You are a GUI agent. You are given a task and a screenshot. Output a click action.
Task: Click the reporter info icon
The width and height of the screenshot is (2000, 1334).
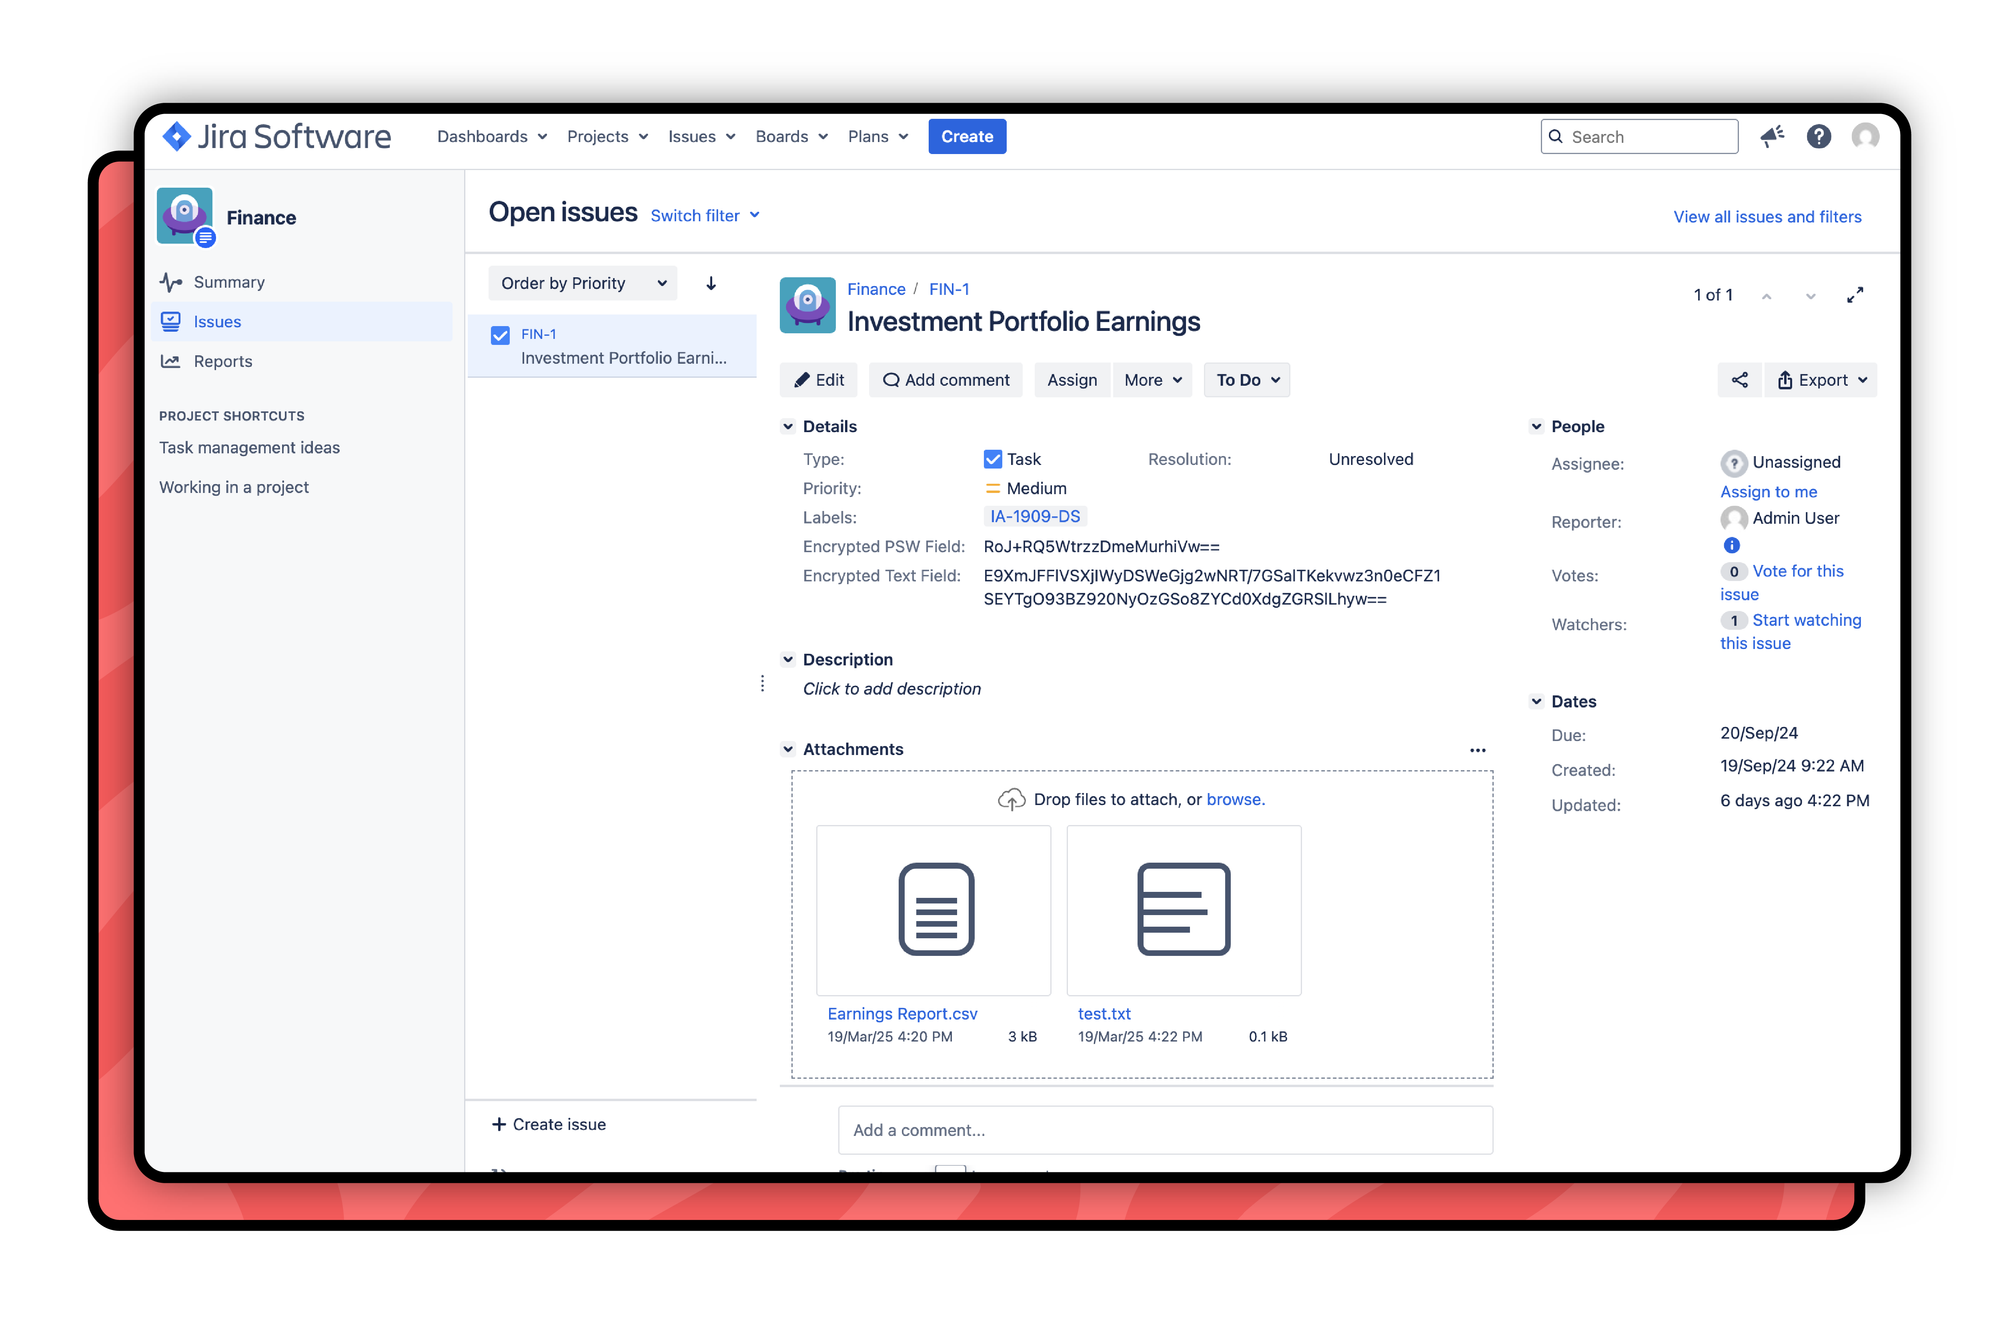1731,545
